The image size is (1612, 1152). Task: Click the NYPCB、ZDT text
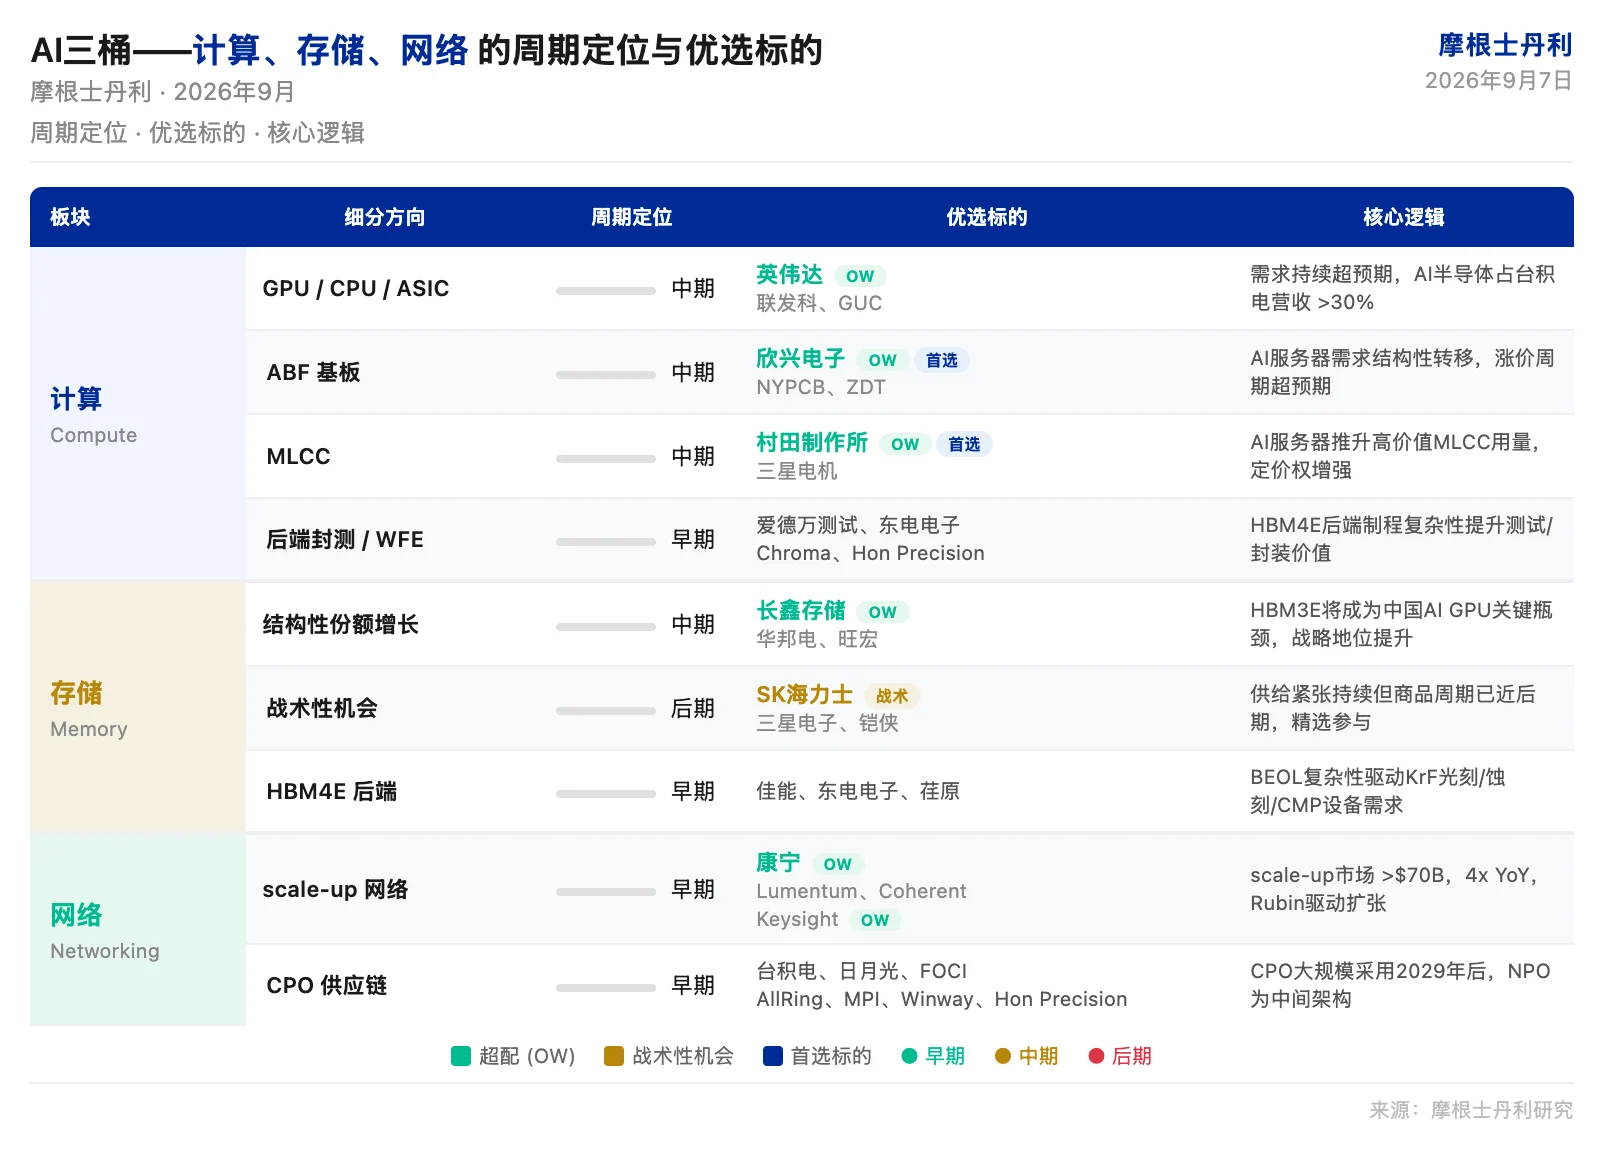pyautogui.click(x=821, y=387)
